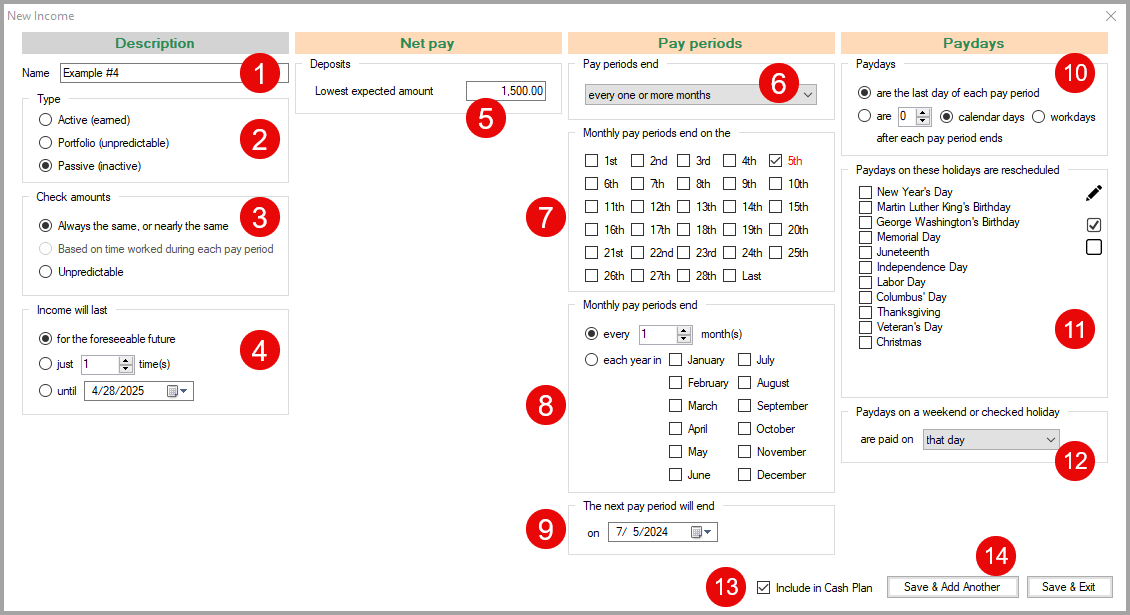Uncheck the 5th day checkbox
Image resolution: width=1130 pixels, height=615 pixels.
[775, 161]
